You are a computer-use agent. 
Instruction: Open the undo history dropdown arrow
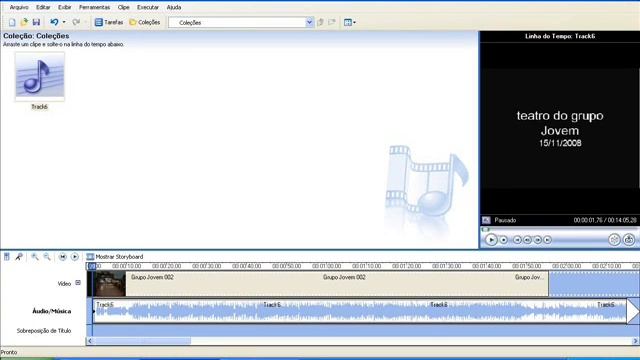tap(64, 22)
